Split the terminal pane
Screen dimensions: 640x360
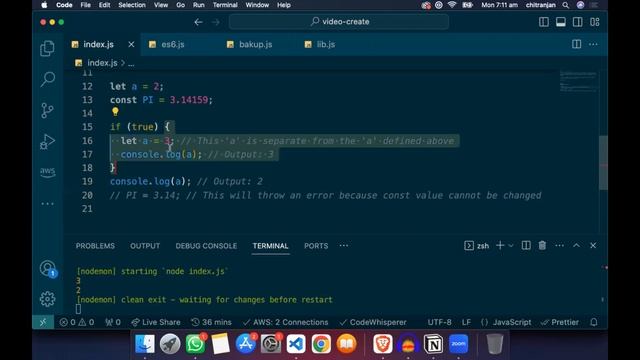[526, 245]
